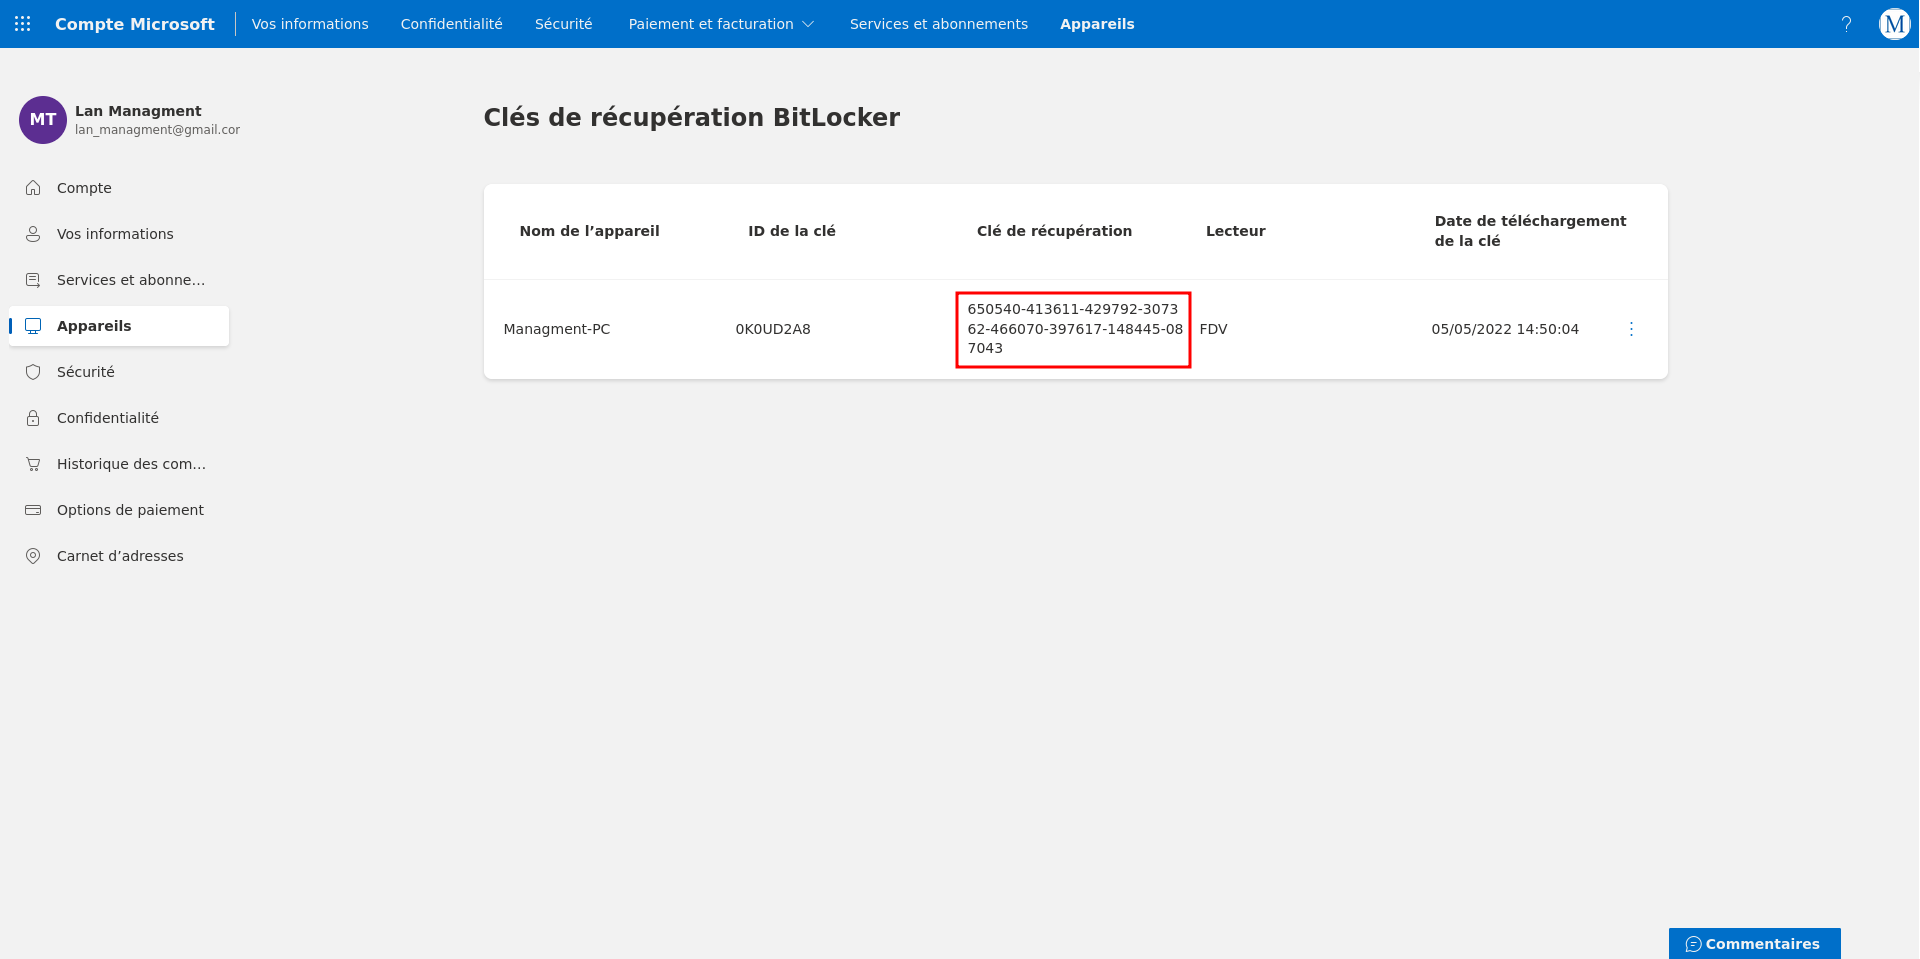Click the Compte home icon in sidebar
Image resolution: width=1920 pixels, height=959 pixels.
[33, 188]
